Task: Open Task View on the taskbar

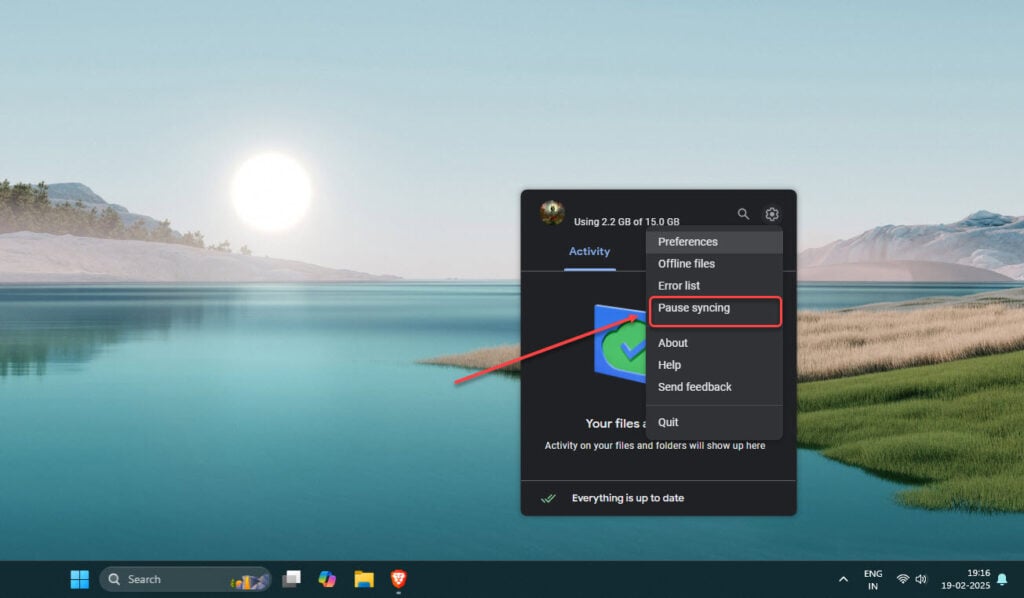Action: (x=291, y=579)
